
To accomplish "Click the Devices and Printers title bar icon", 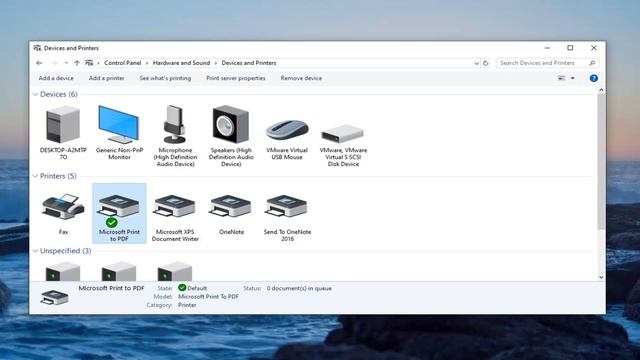I will [37, 48].
